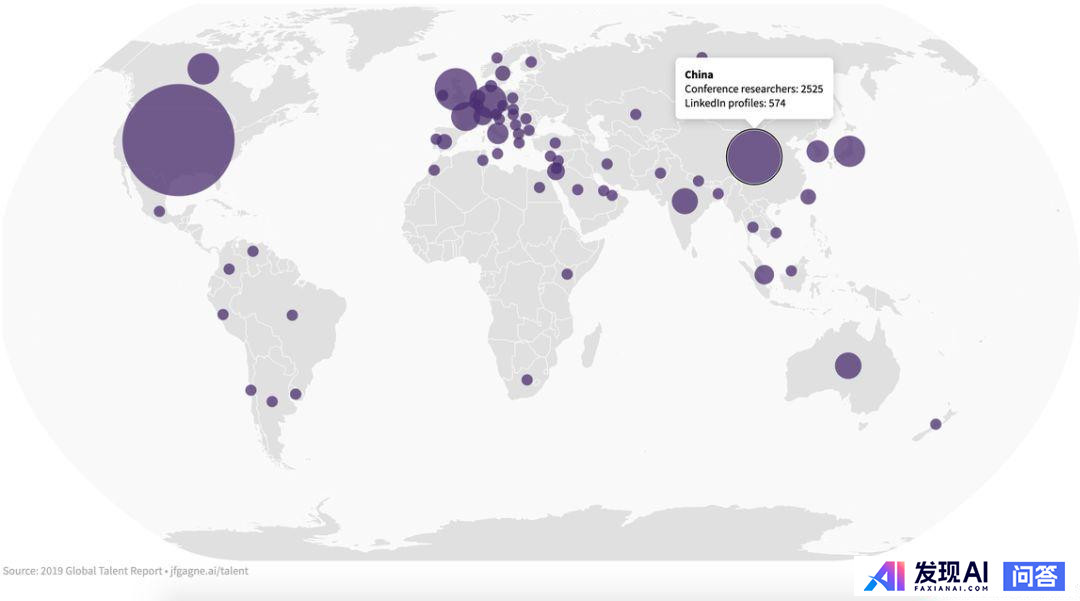The width and height of the screenshot is (1080, 601).
Task: Click the large United States bubble
Action: (x=178, y=140)
